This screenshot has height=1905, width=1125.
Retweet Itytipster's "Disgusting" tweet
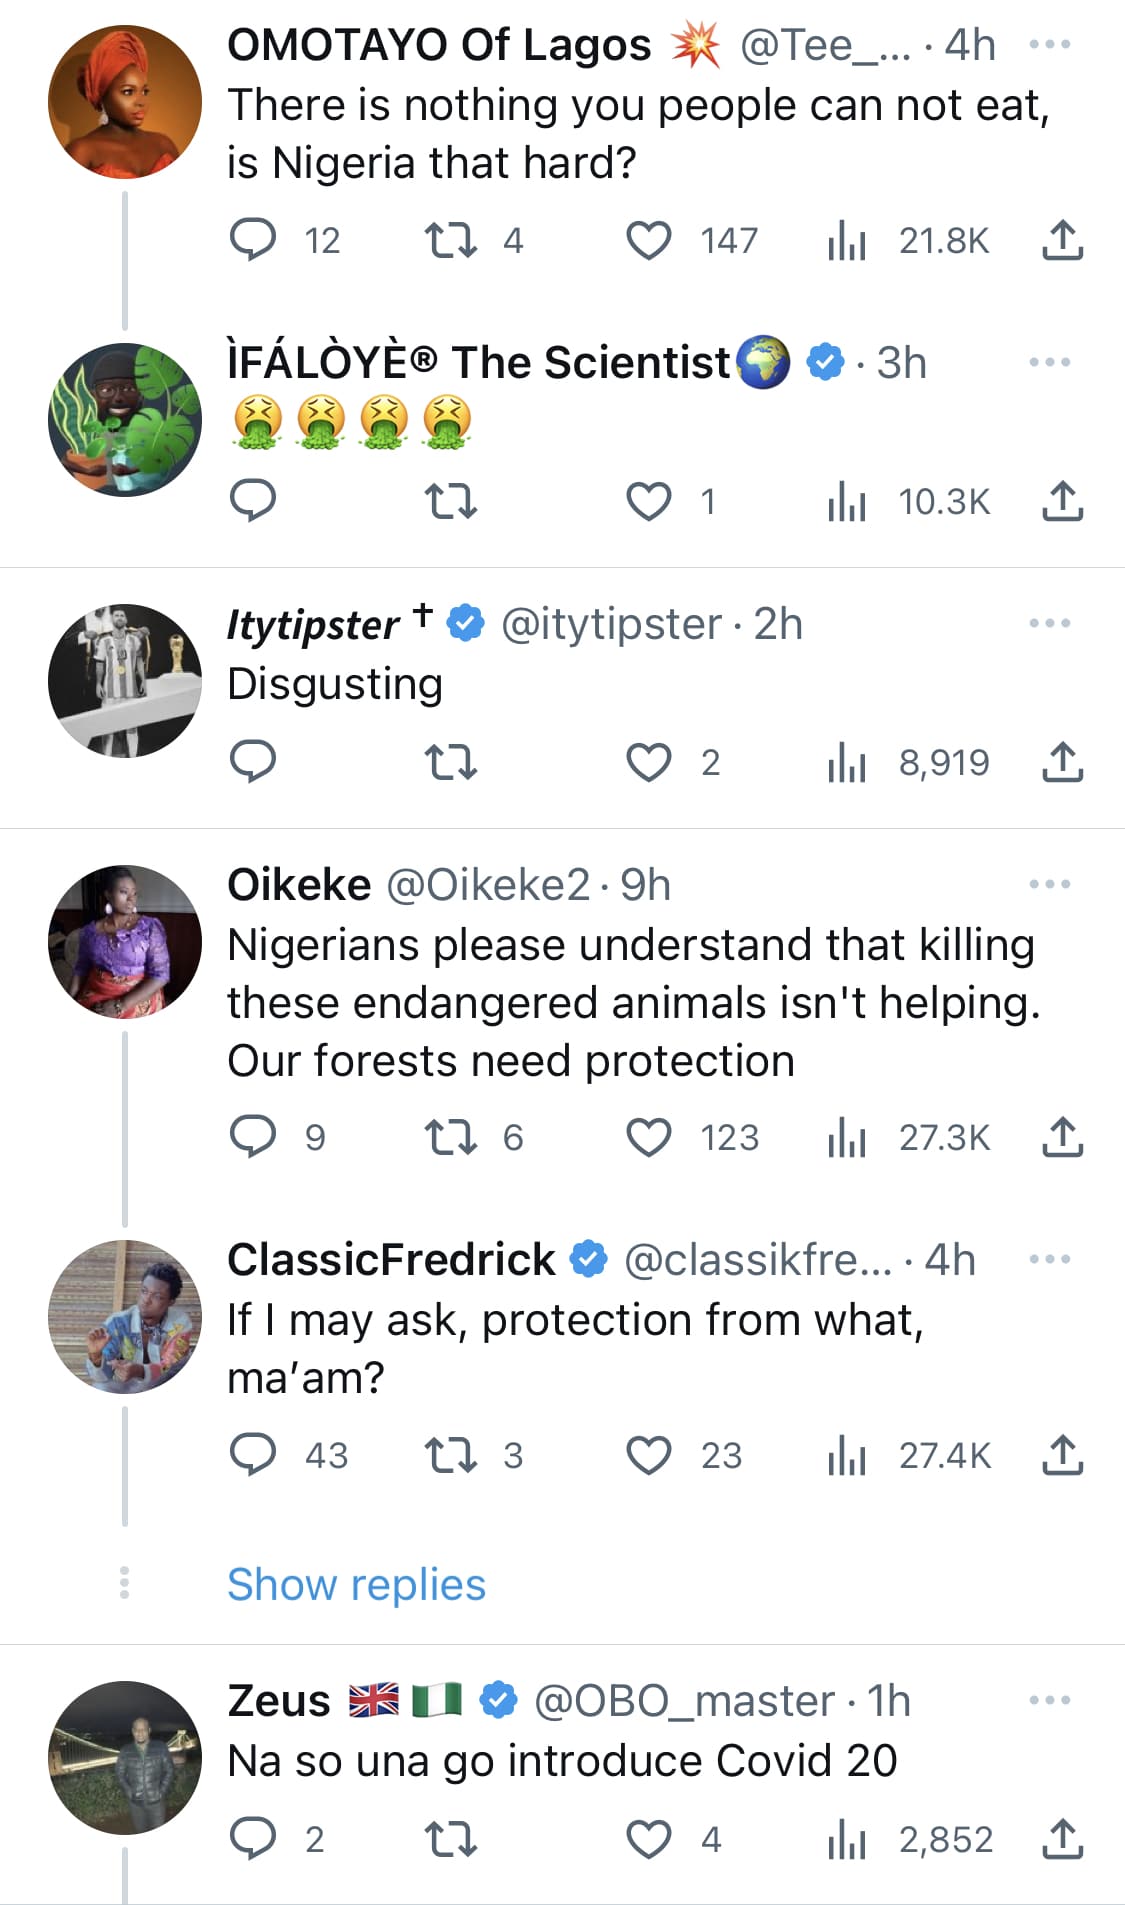pos(451,762)
